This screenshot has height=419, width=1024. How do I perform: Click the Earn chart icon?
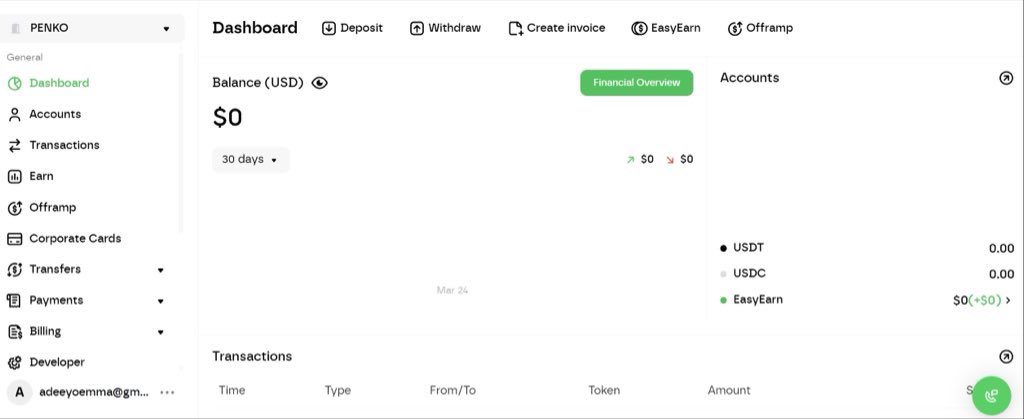tap(14, 176)
